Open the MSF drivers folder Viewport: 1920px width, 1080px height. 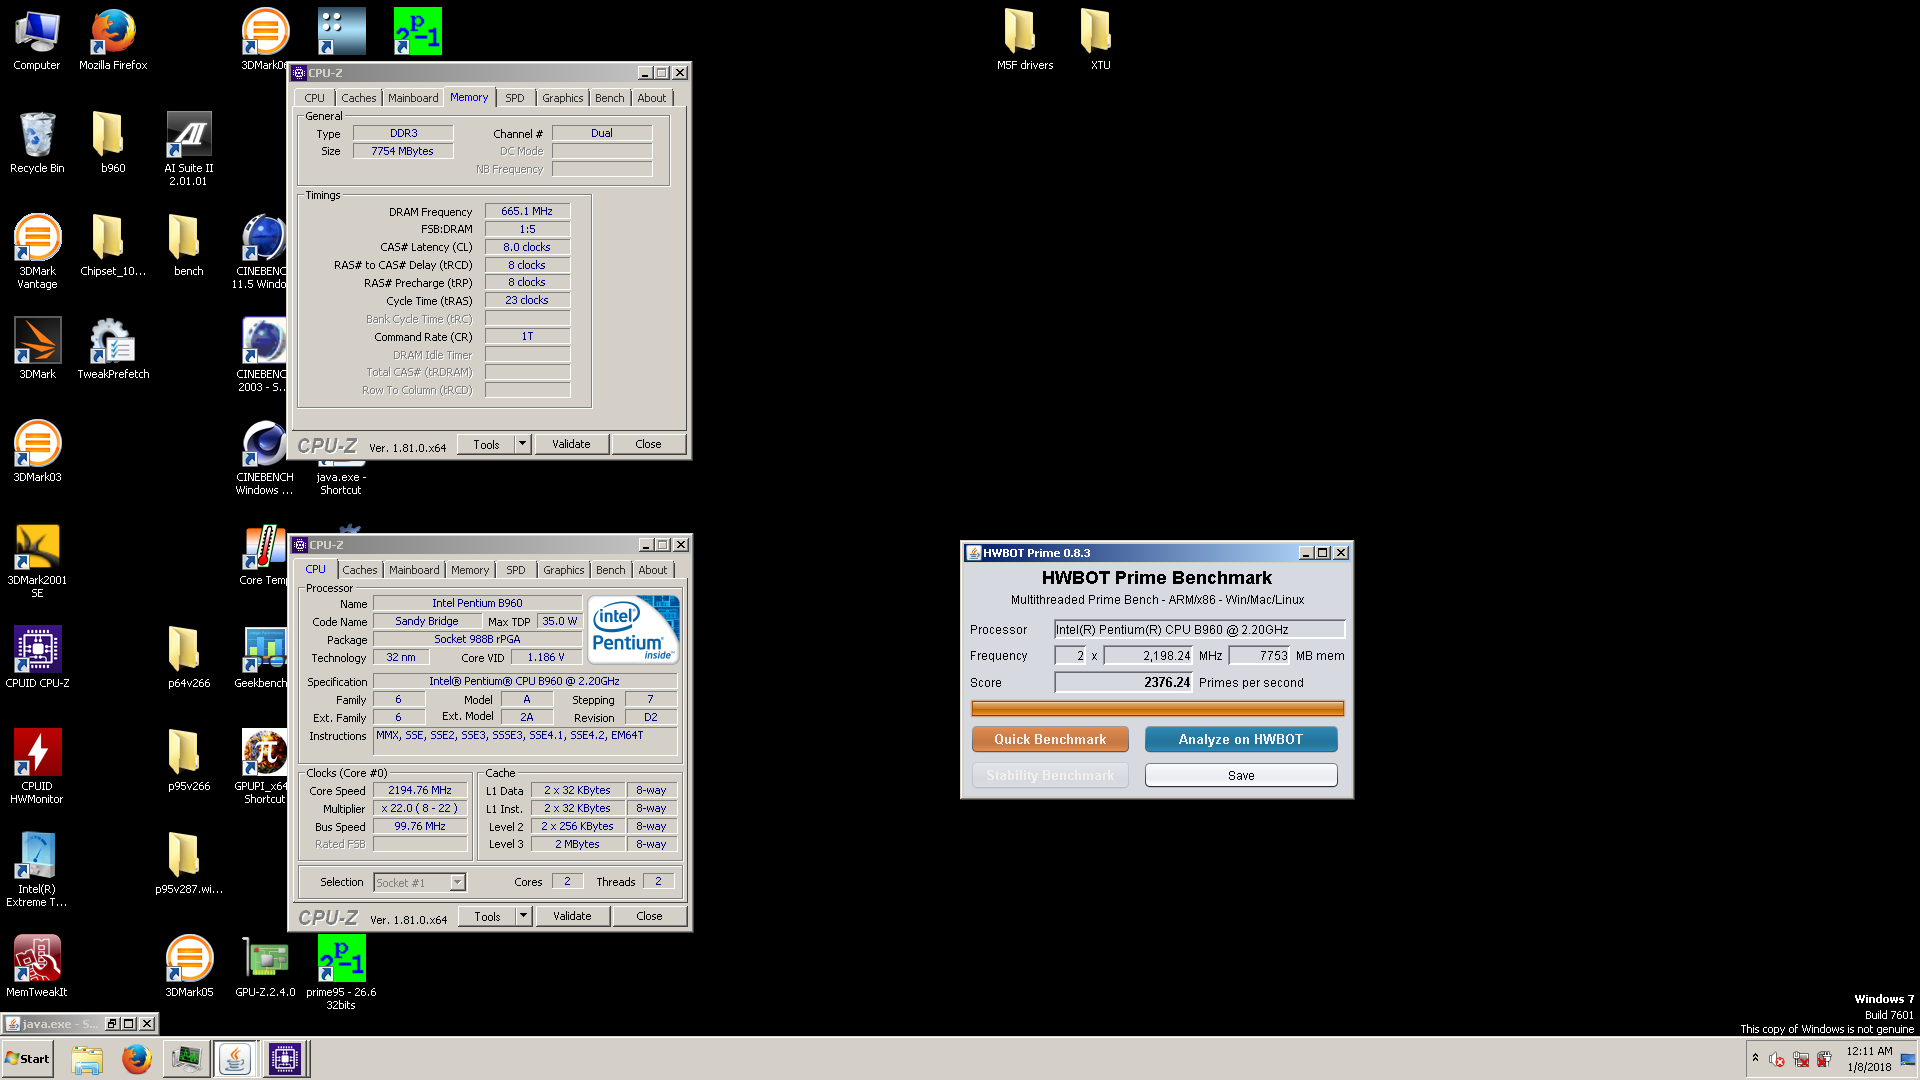pyautogui.click(x=1025, y=40)
